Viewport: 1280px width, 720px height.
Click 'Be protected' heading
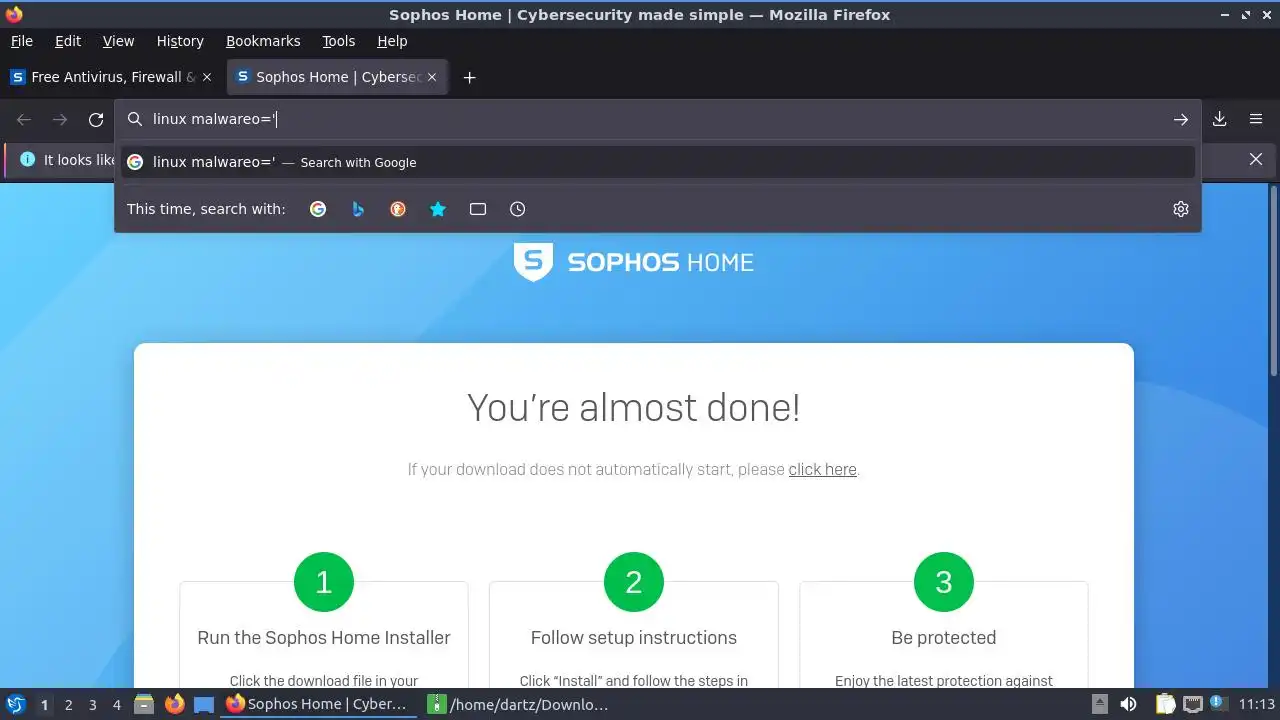944,638
